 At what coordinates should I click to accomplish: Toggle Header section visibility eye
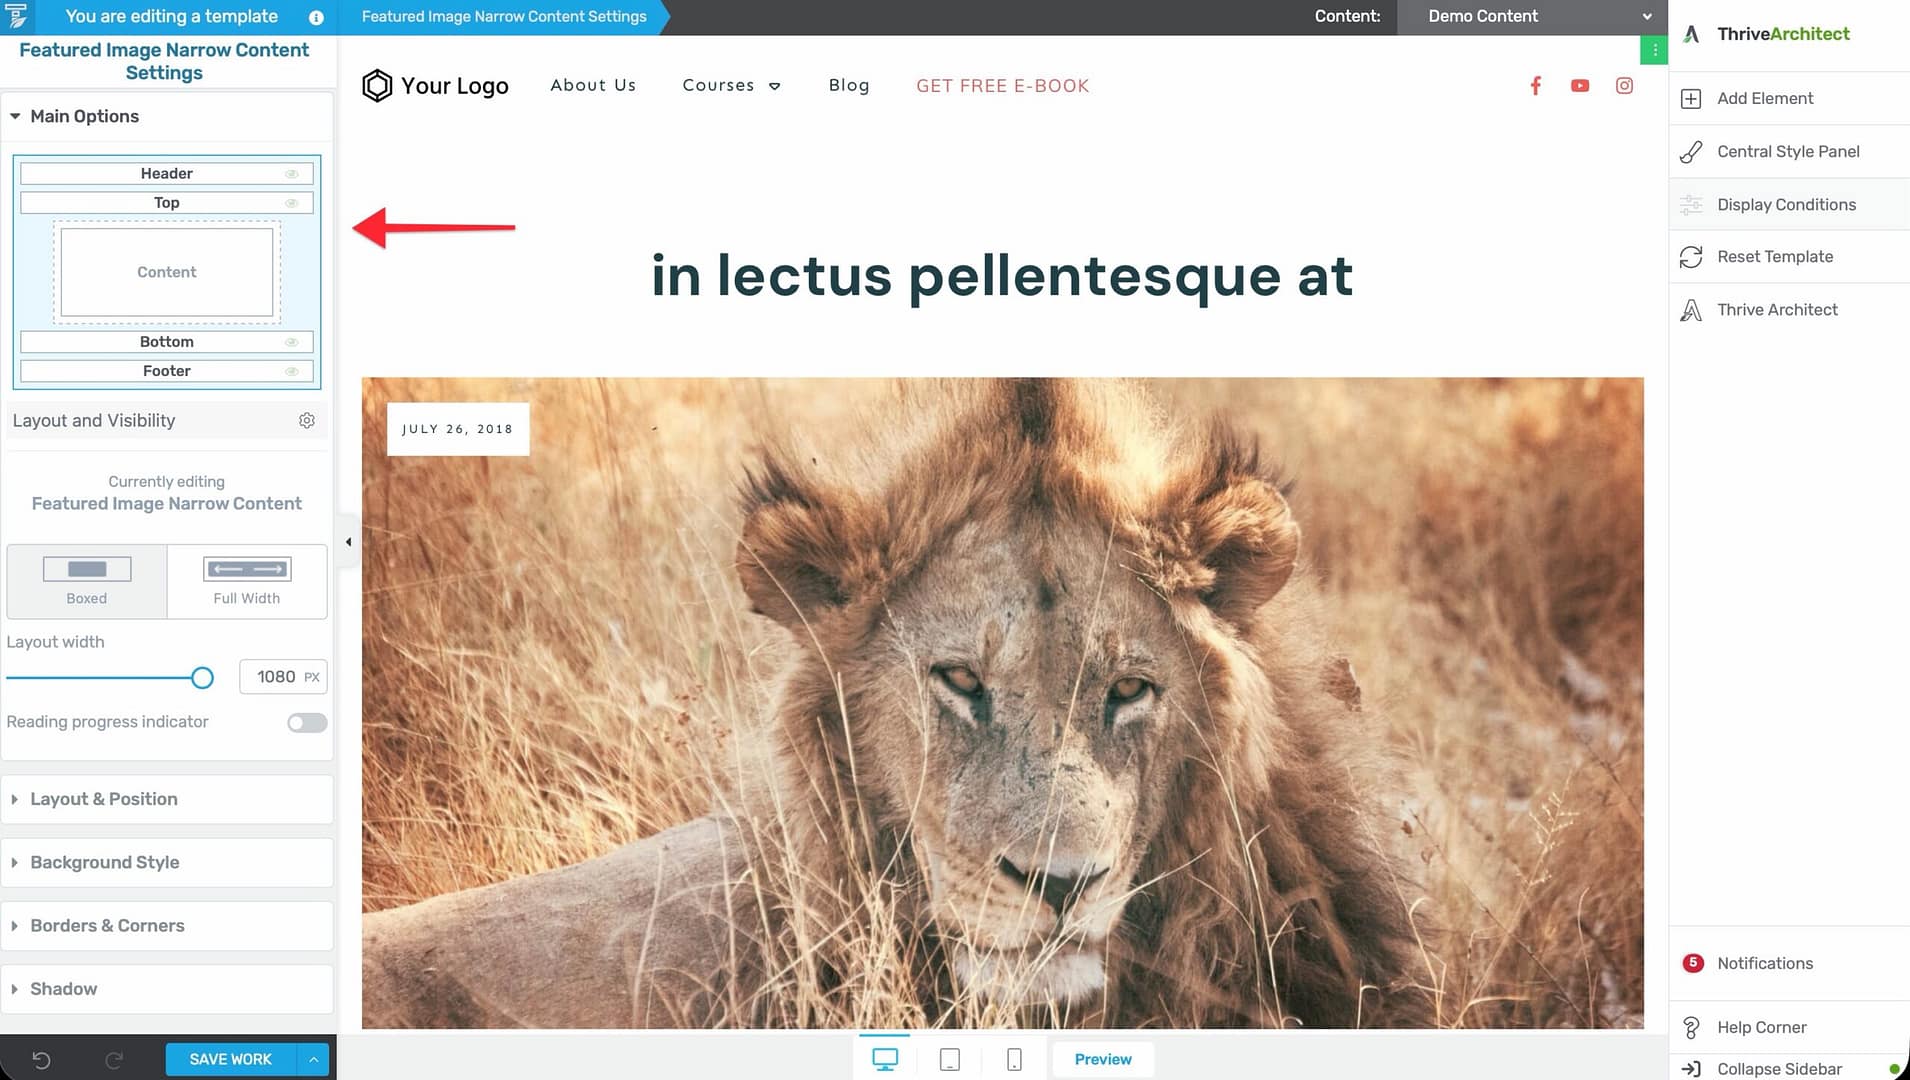coord(292,174)
